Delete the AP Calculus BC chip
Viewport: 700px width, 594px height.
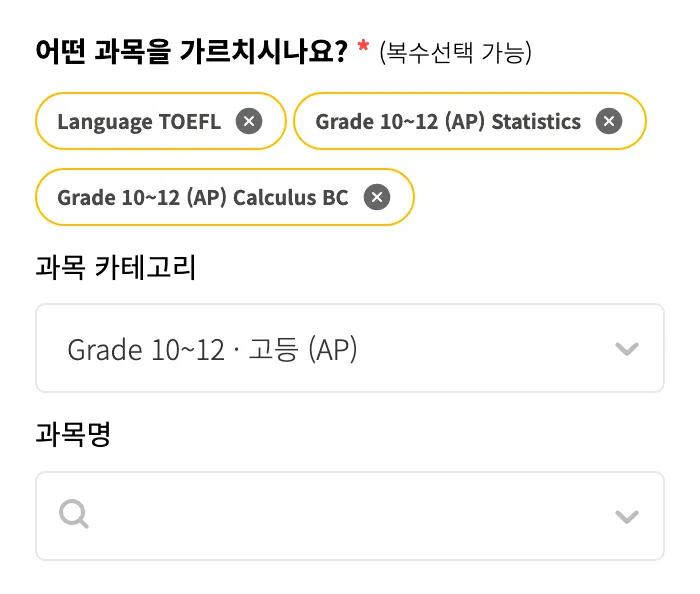376,197
